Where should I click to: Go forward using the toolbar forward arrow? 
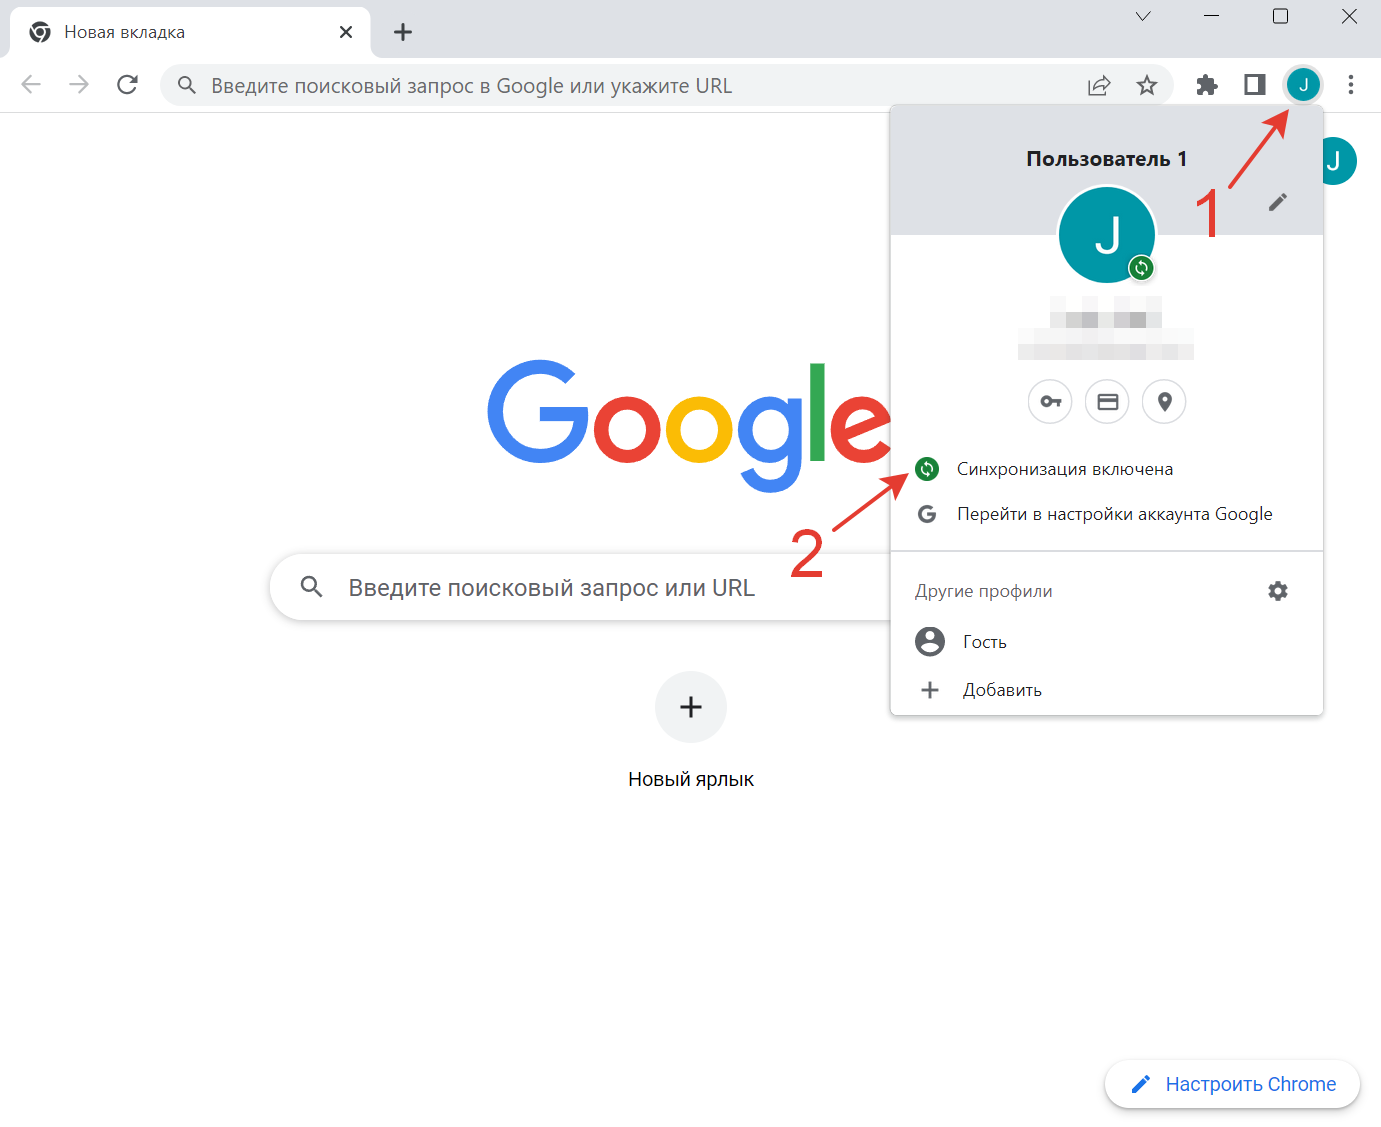click(79, 85)
